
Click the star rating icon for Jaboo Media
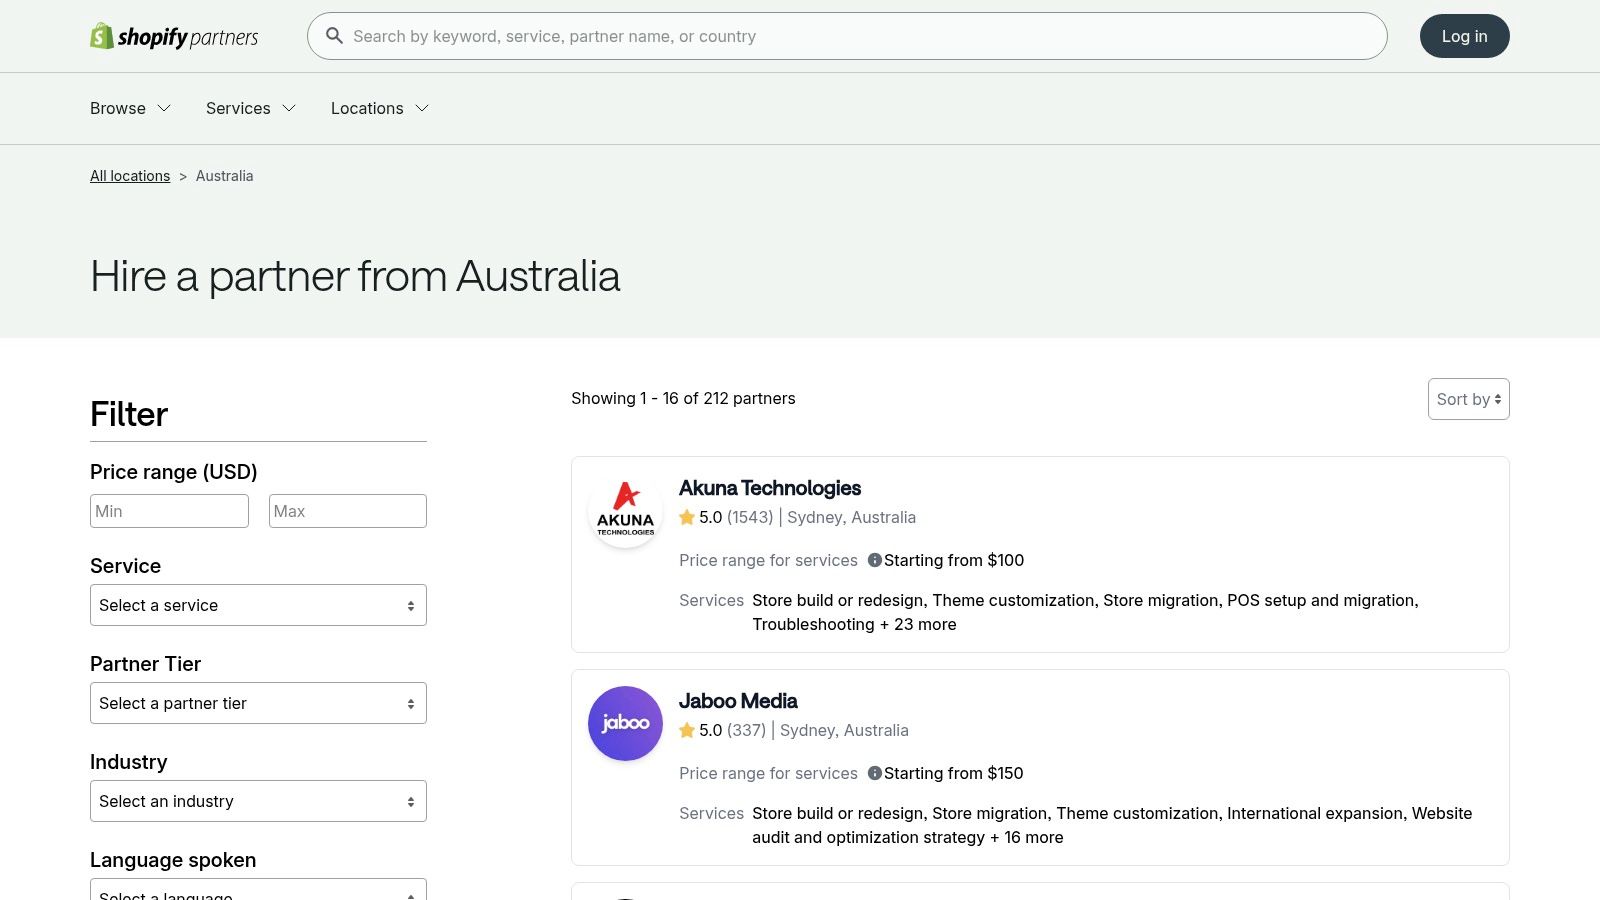(x=687, y=730)
